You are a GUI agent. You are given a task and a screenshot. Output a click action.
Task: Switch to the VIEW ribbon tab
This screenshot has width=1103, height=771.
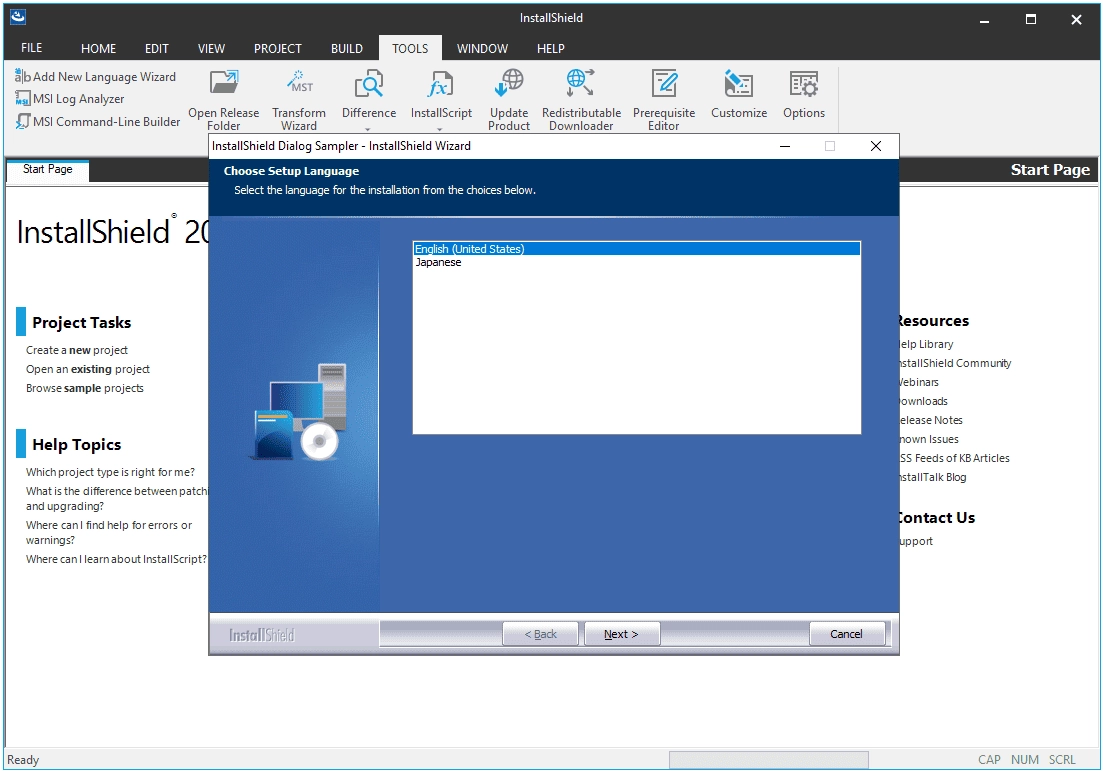click(x=211, y=49)
